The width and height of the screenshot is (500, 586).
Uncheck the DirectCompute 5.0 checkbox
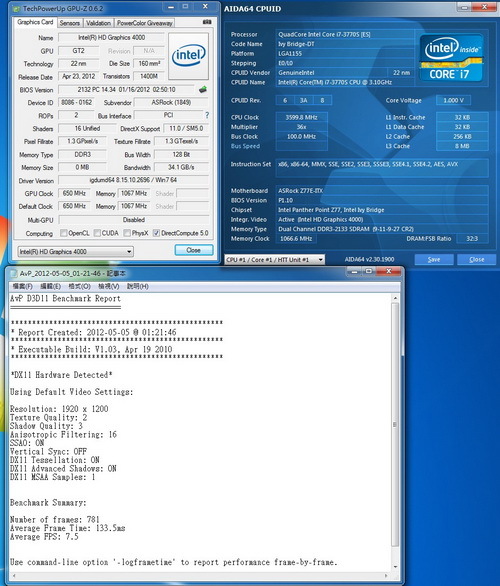point(156,233)
